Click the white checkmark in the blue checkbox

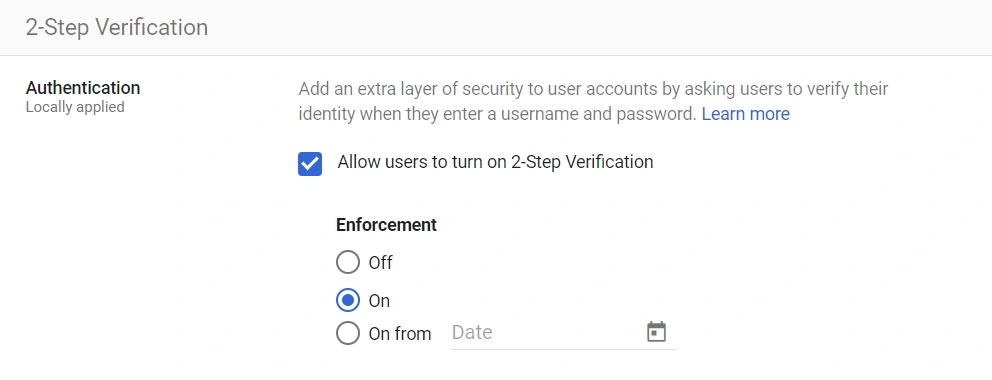click(x=310, y=164)
